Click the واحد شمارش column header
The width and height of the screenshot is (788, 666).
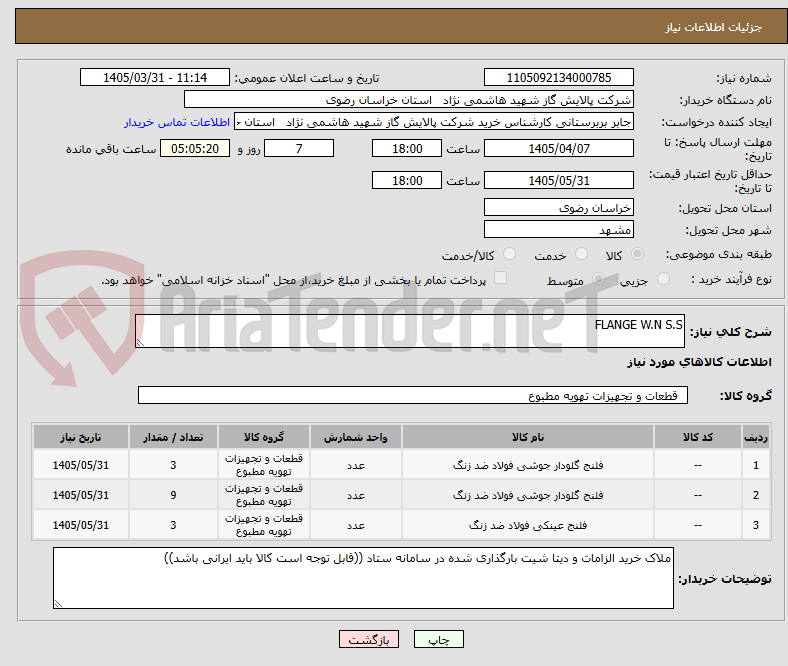coord(355,437)
